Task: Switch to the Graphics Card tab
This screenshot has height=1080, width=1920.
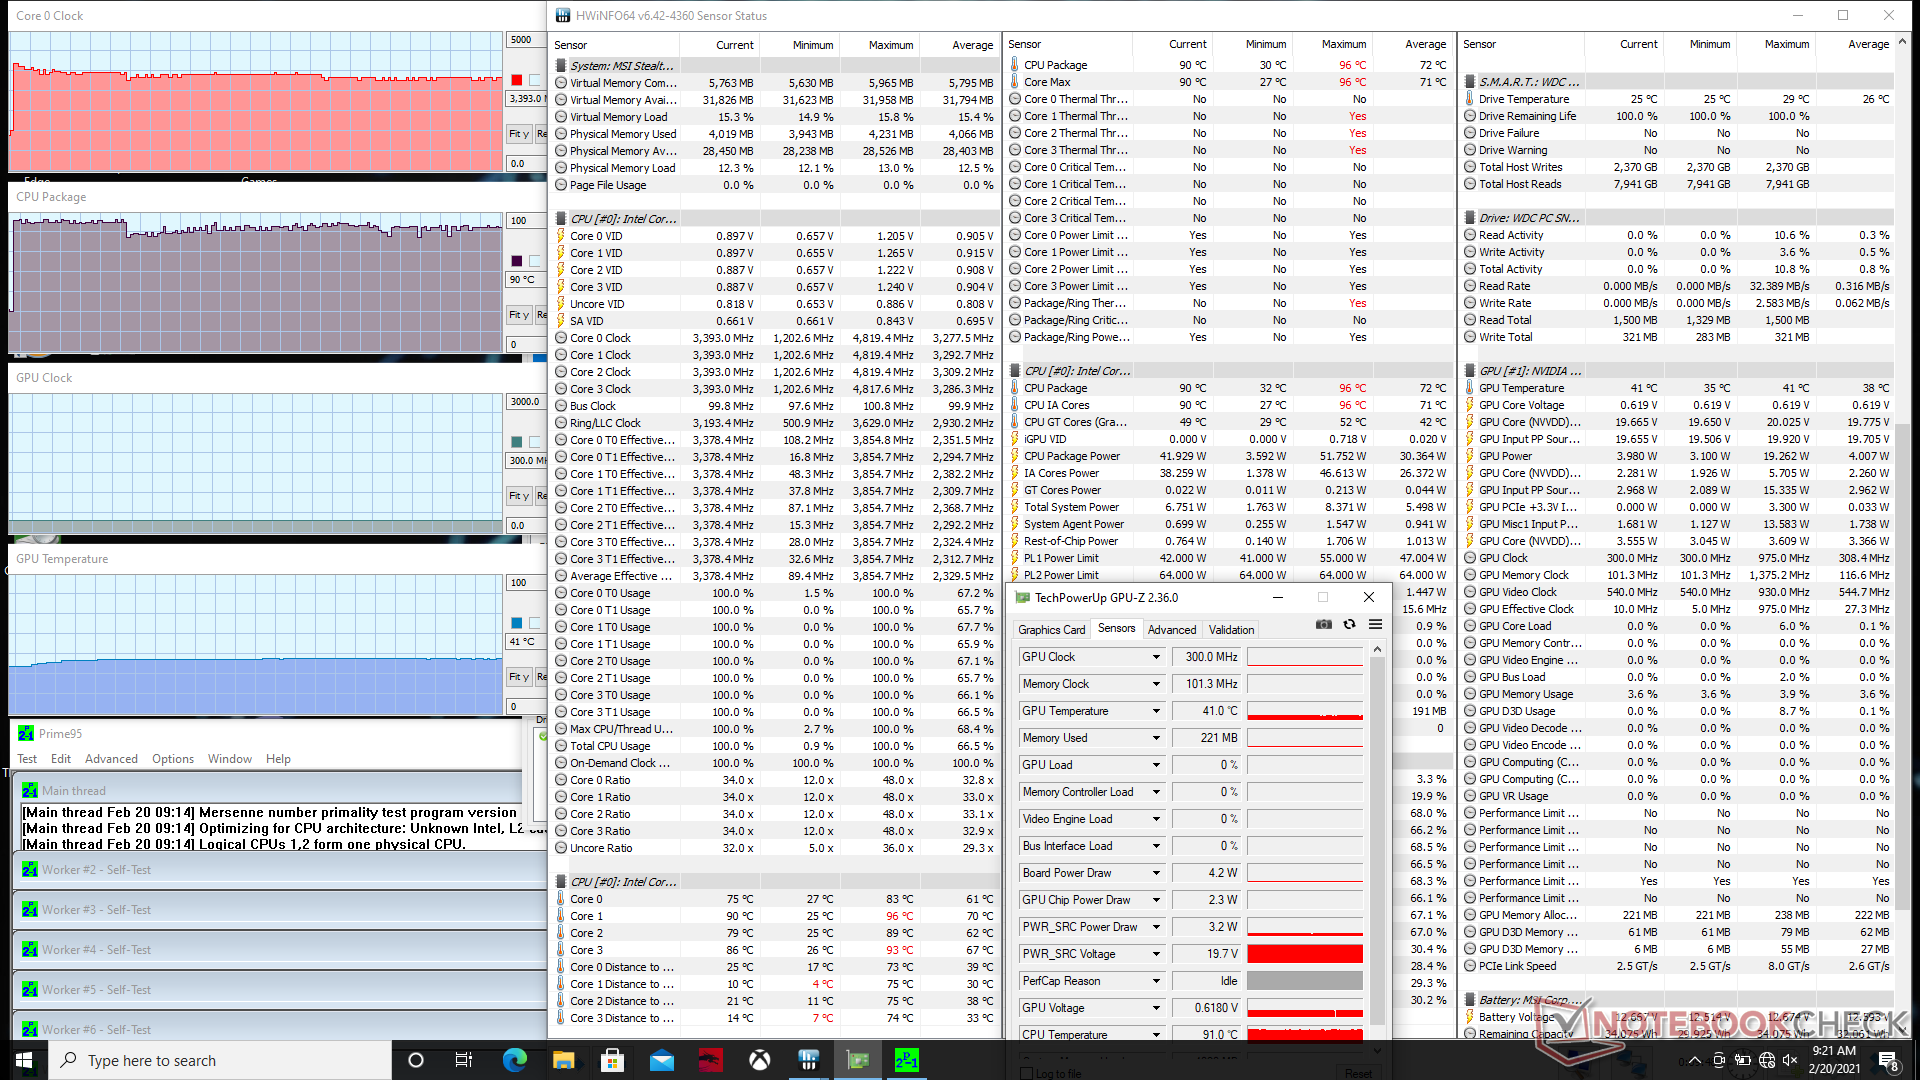Action: tap(1051, 630)
